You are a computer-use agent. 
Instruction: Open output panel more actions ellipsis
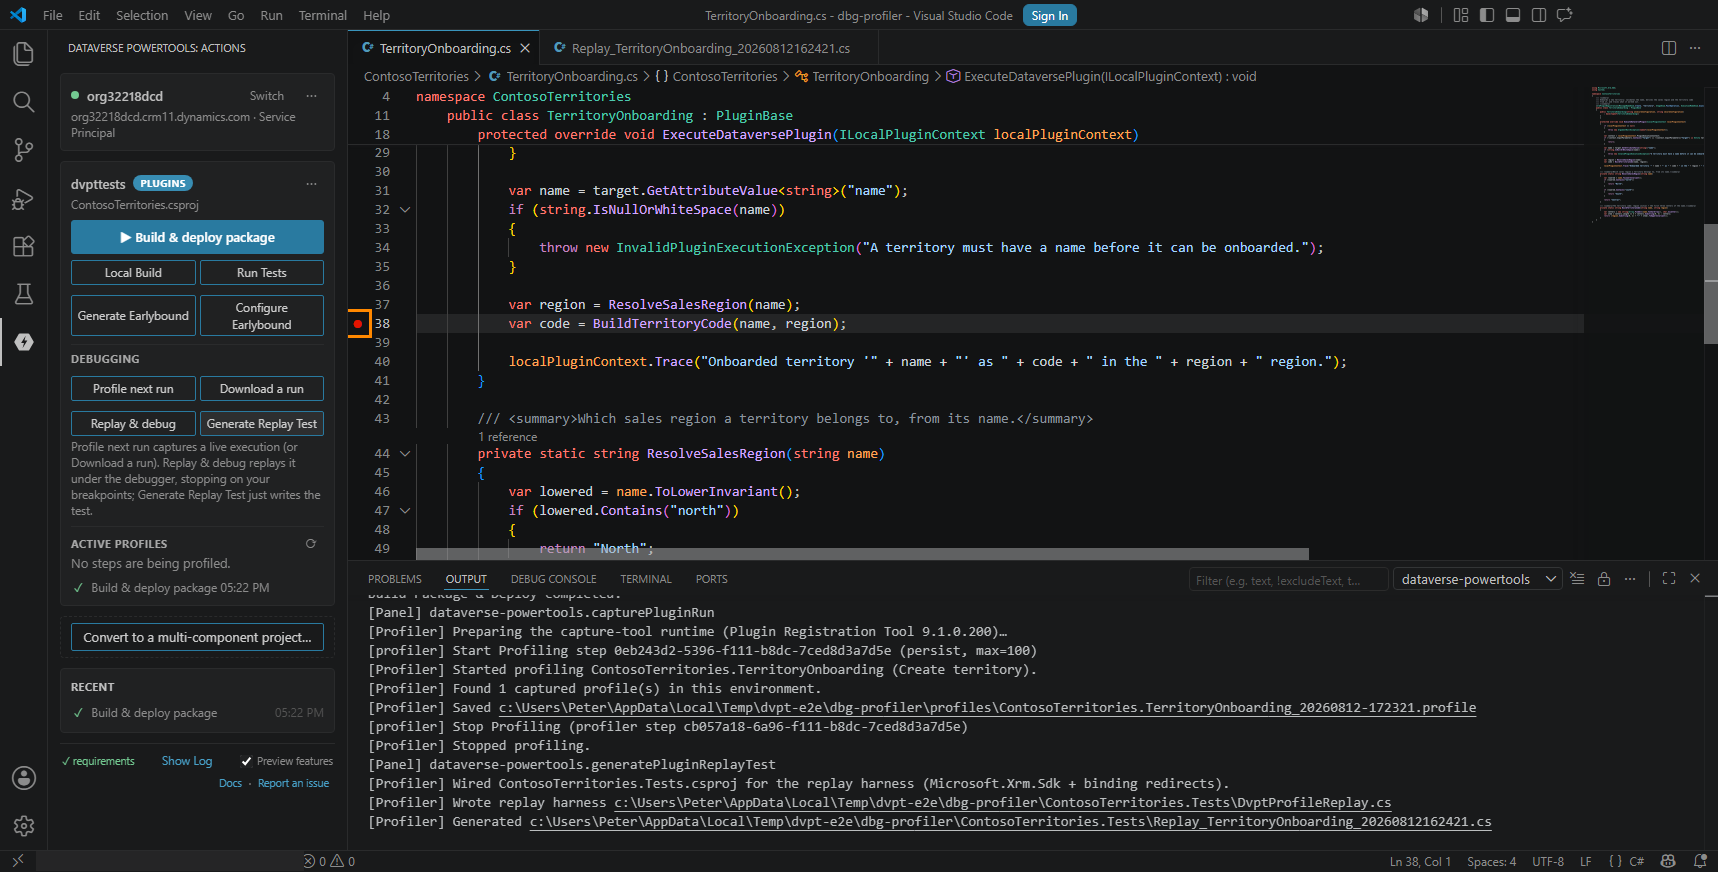[1630, 579]
